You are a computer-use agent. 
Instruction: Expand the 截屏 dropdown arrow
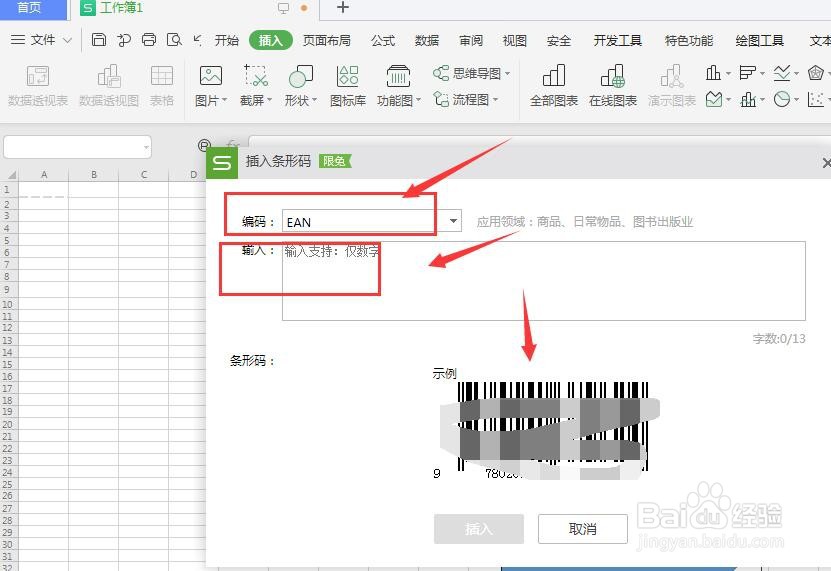coord(270,100)
